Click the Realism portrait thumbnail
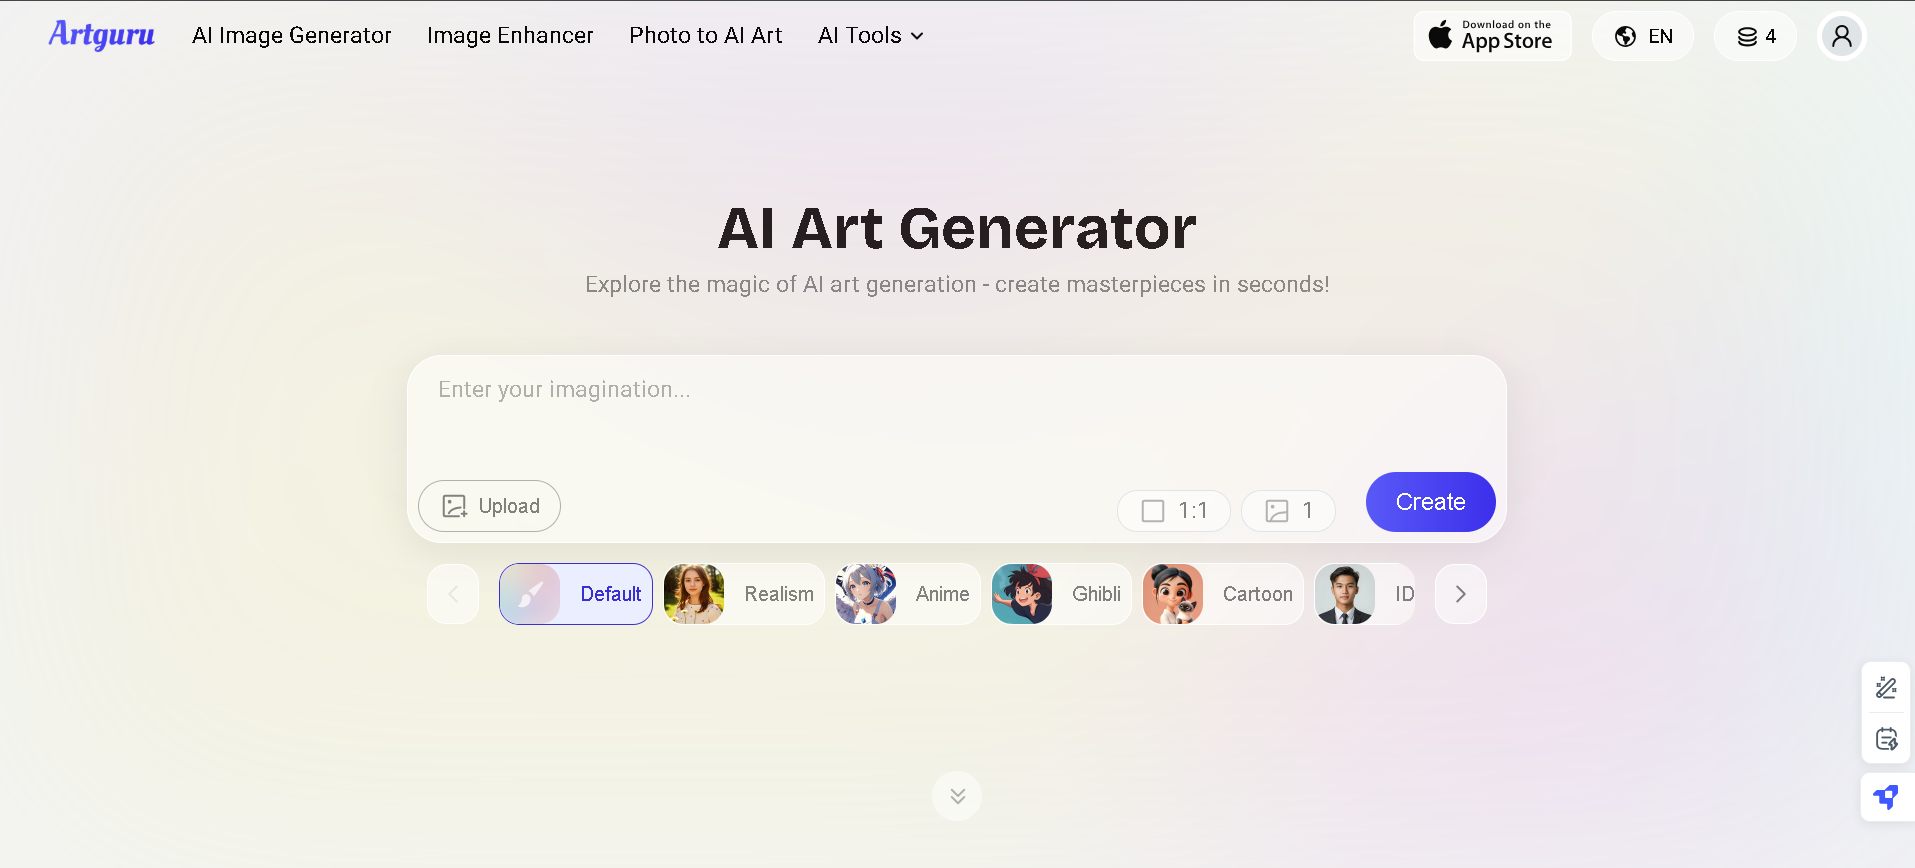This screenshot has width=1915, height=868. click(694, 594)
